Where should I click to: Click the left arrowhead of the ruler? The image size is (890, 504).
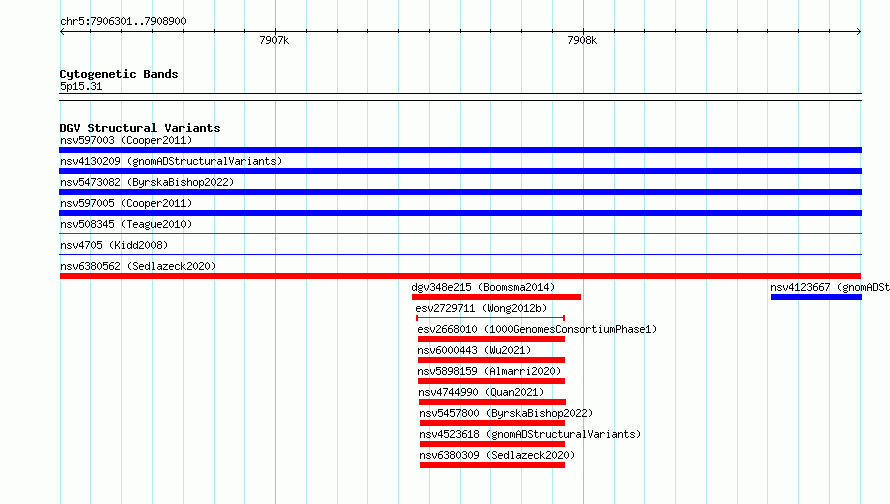pyautogui.click(x=62, y=31)
